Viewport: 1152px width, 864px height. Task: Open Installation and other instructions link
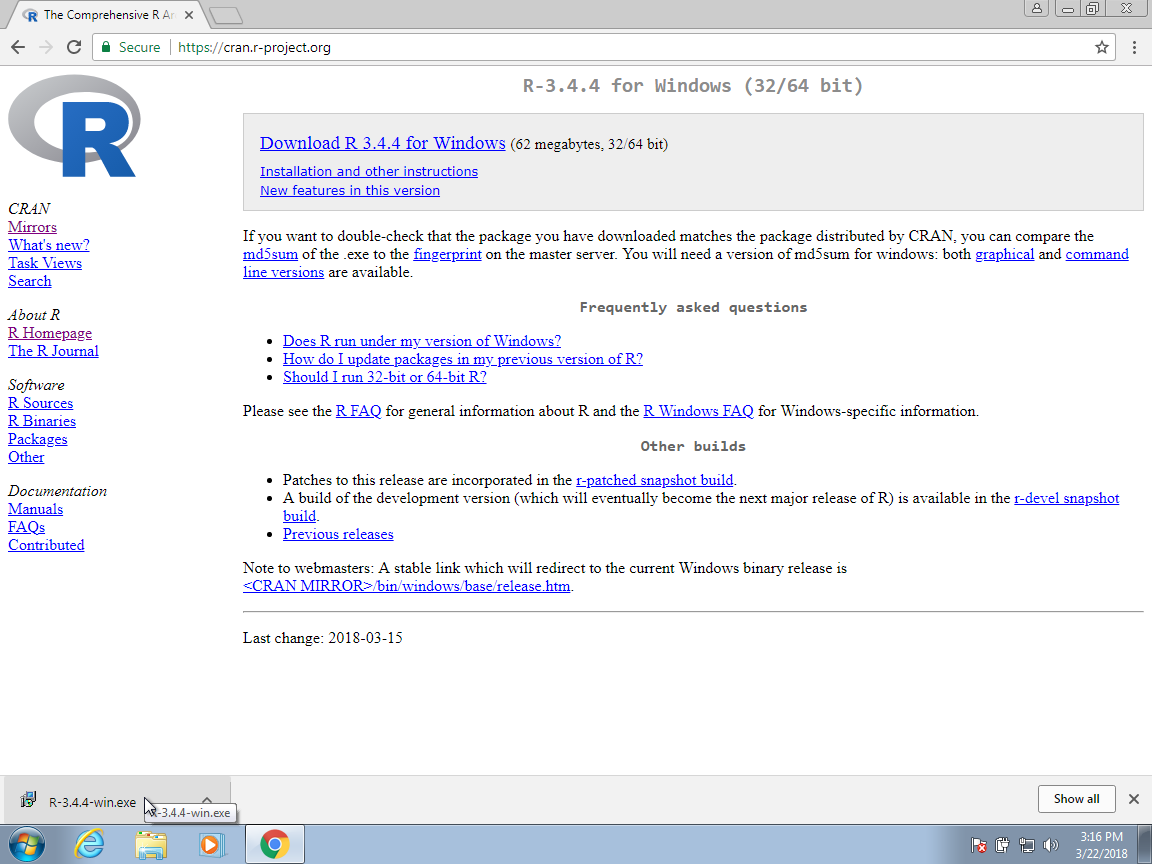[x=369, y=171]
